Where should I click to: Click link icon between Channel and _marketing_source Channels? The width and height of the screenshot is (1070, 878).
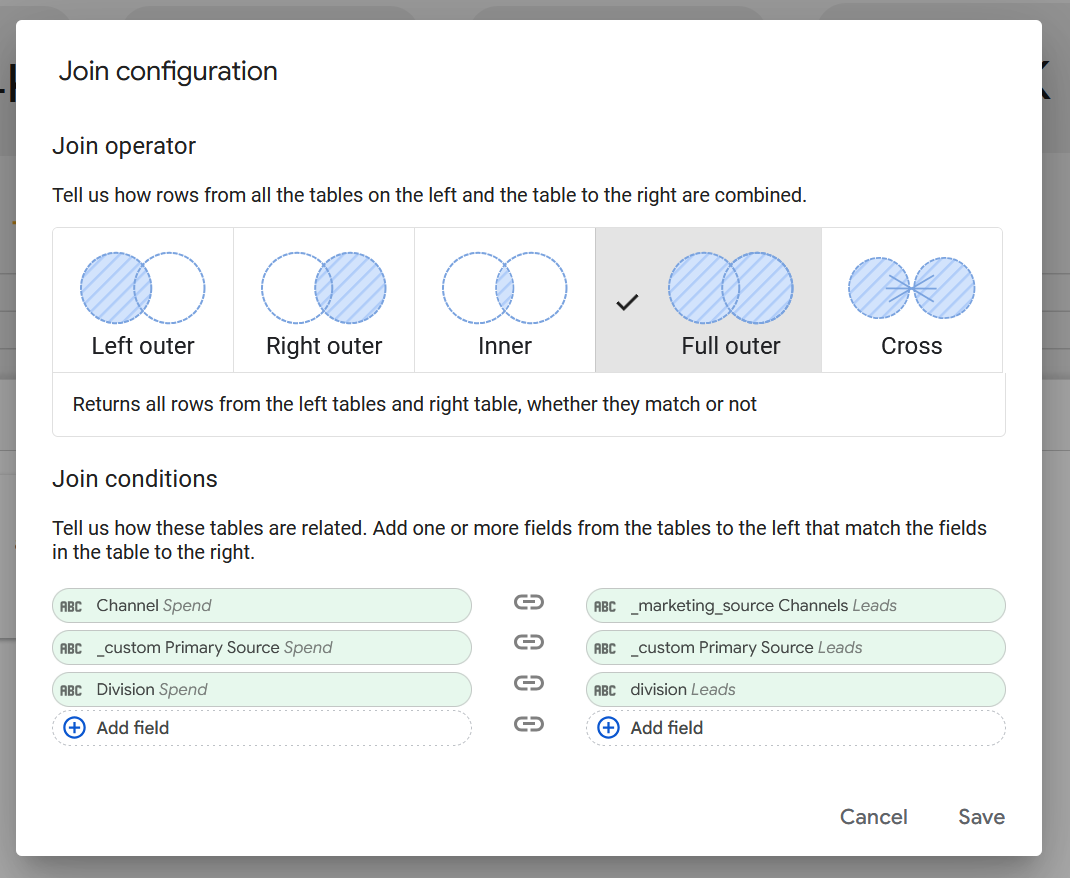pyautogui.click(x=528, y=602)
